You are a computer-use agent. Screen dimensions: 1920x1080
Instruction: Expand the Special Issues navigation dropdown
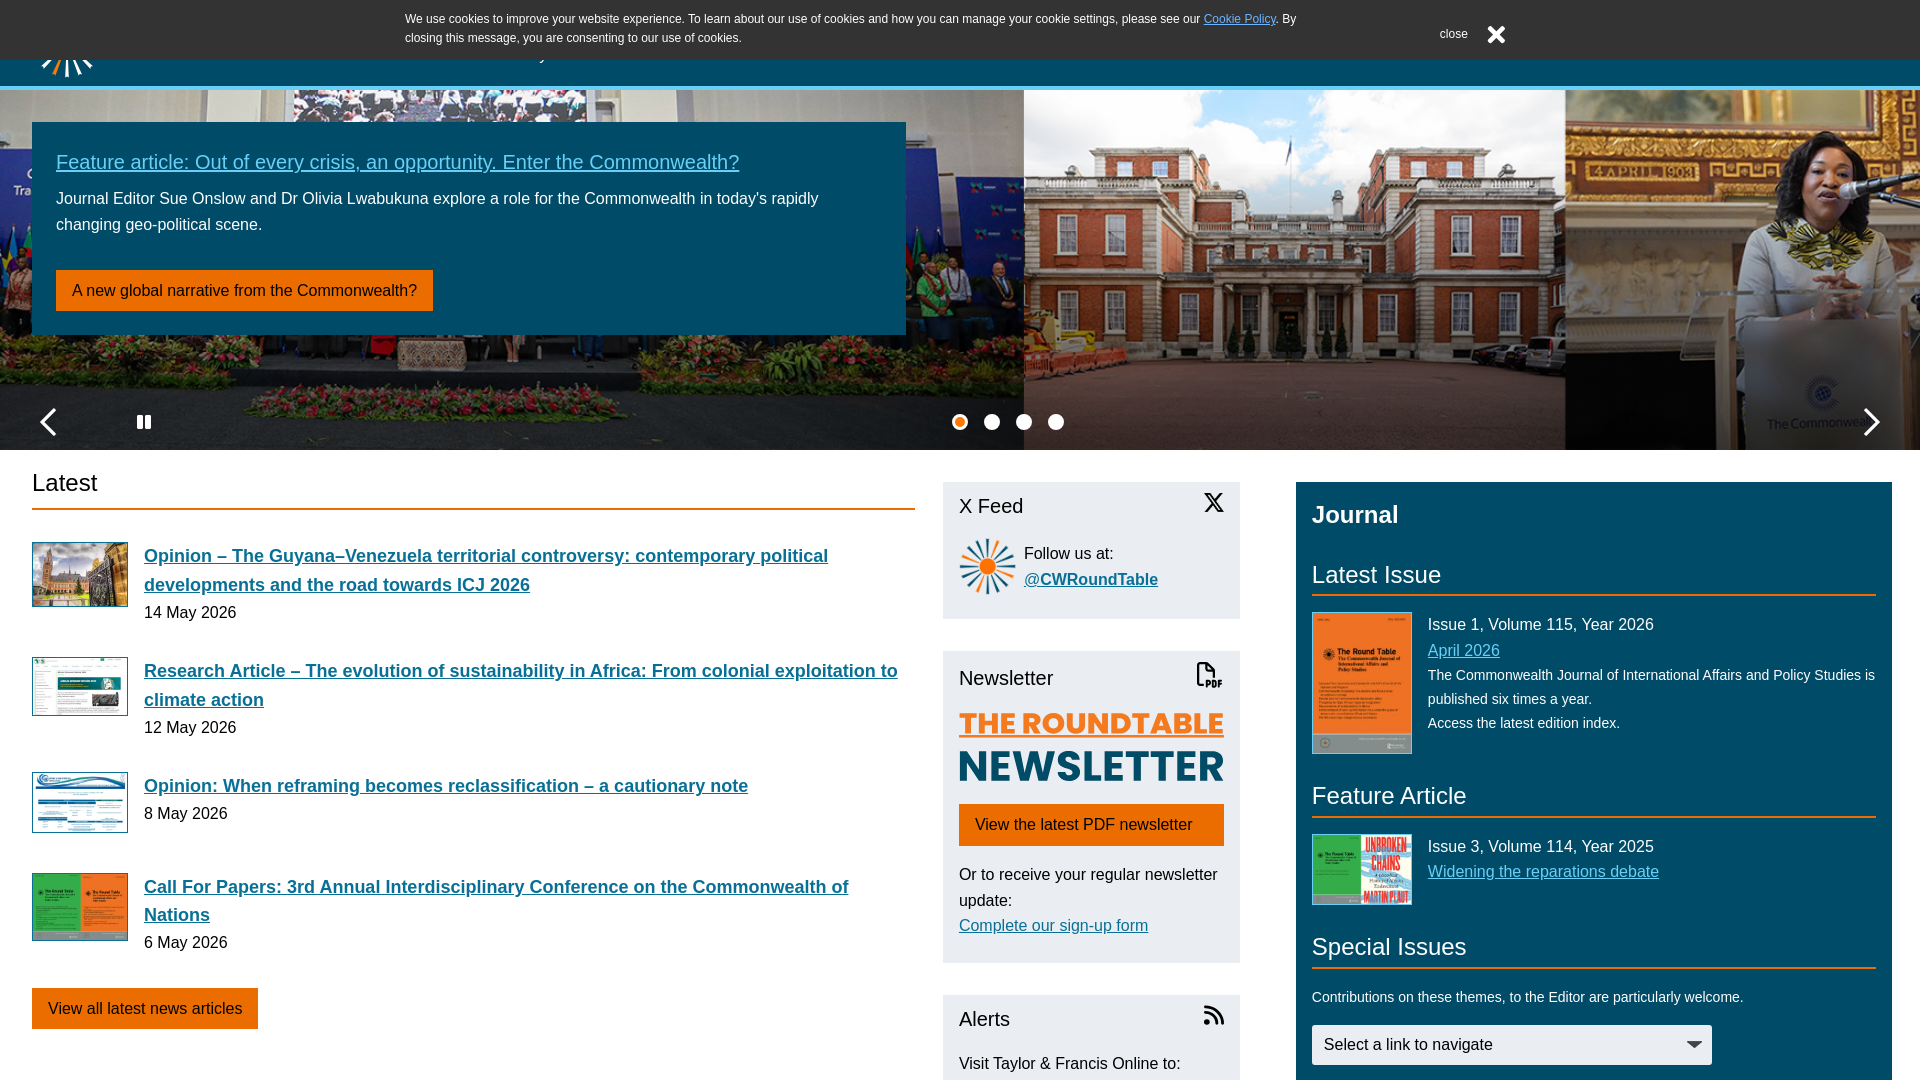click(1511, 1045)
